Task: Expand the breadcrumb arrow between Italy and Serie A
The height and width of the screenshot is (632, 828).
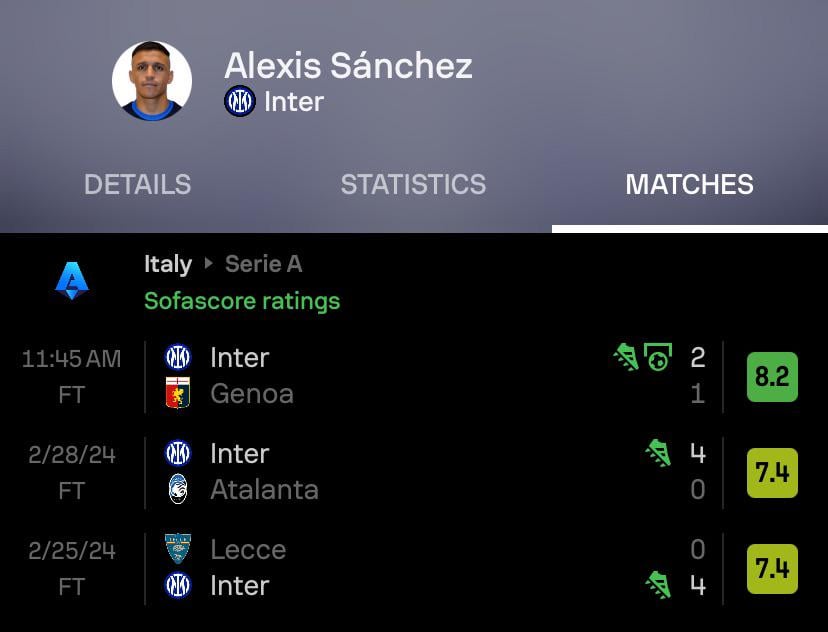Action: (207, 264)
